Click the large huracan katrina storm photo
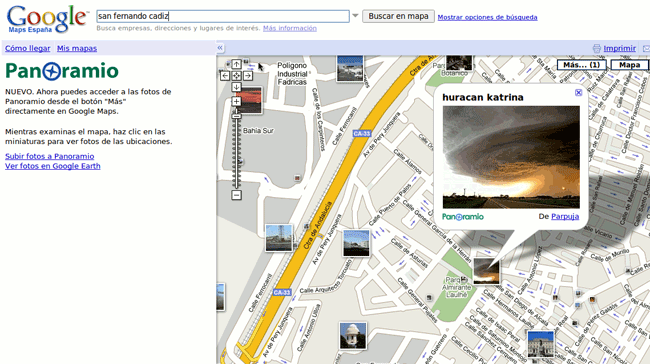650x364 pixels. tap(511, 157)
